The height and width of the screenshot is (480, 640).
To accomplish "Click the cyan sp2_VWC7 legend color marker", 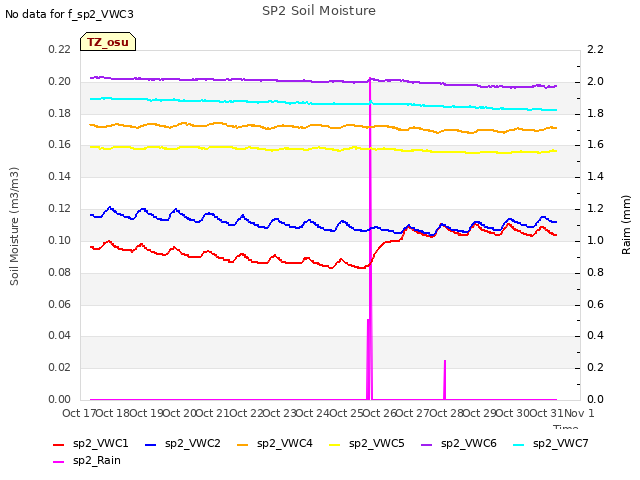I will [x=519, y=444].
